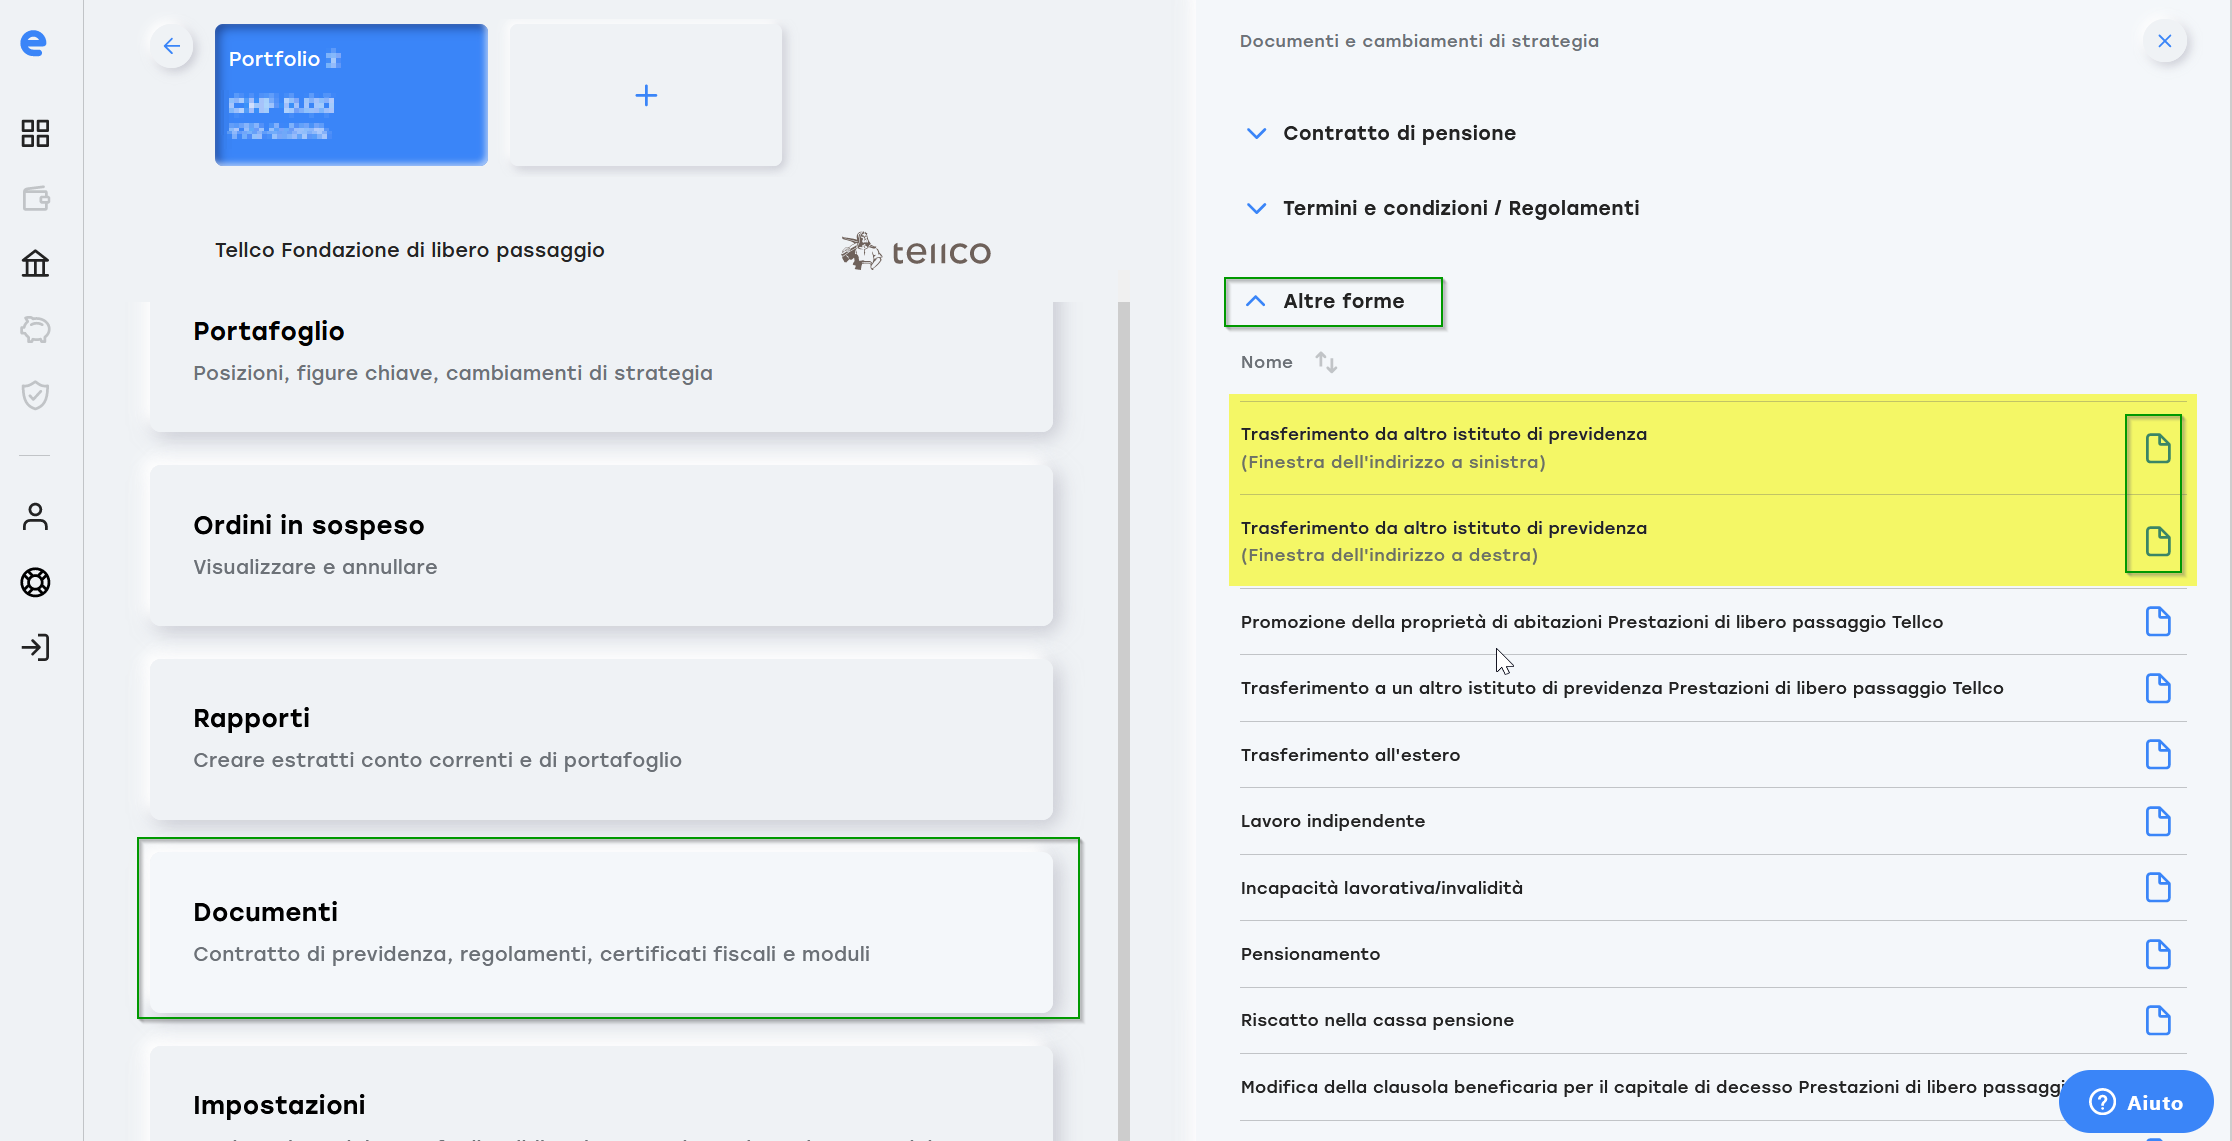Sort the list by Nome arrows
Image resolution: width=2232 pixels, height=1141 pixels.
coord(1326,362)
